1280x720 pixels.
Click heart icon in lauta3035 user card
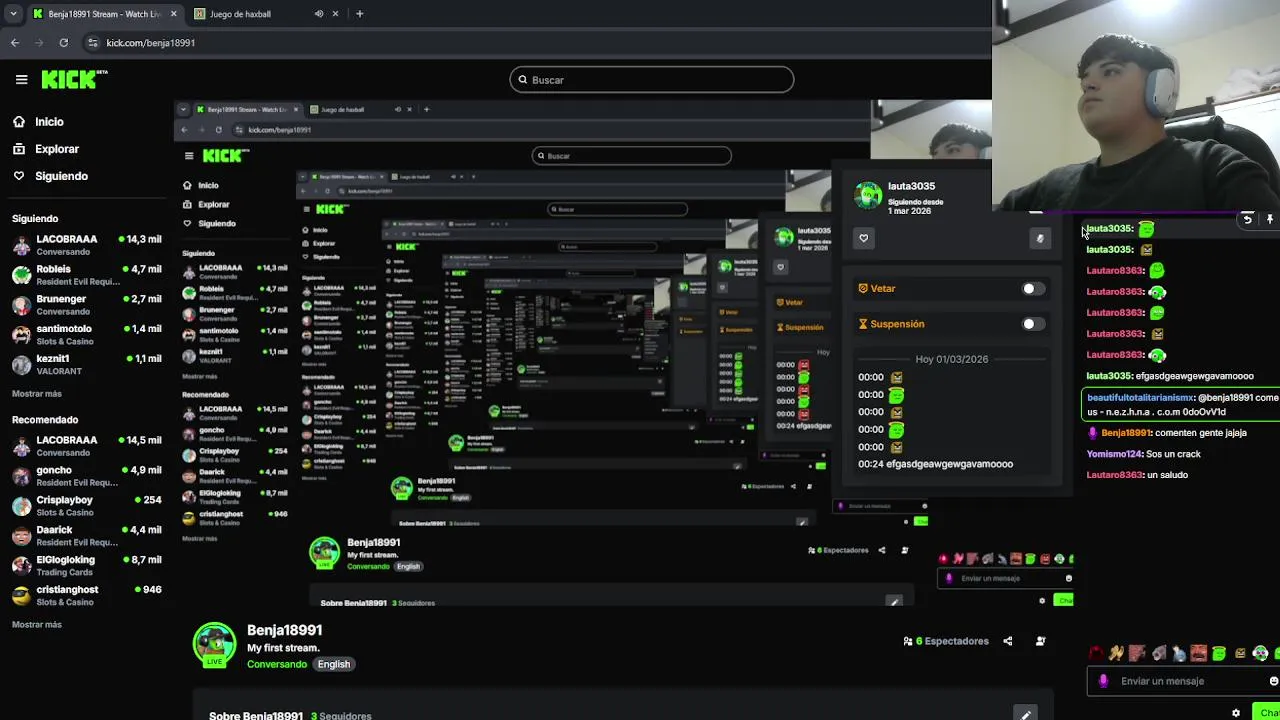click(864, 238)
